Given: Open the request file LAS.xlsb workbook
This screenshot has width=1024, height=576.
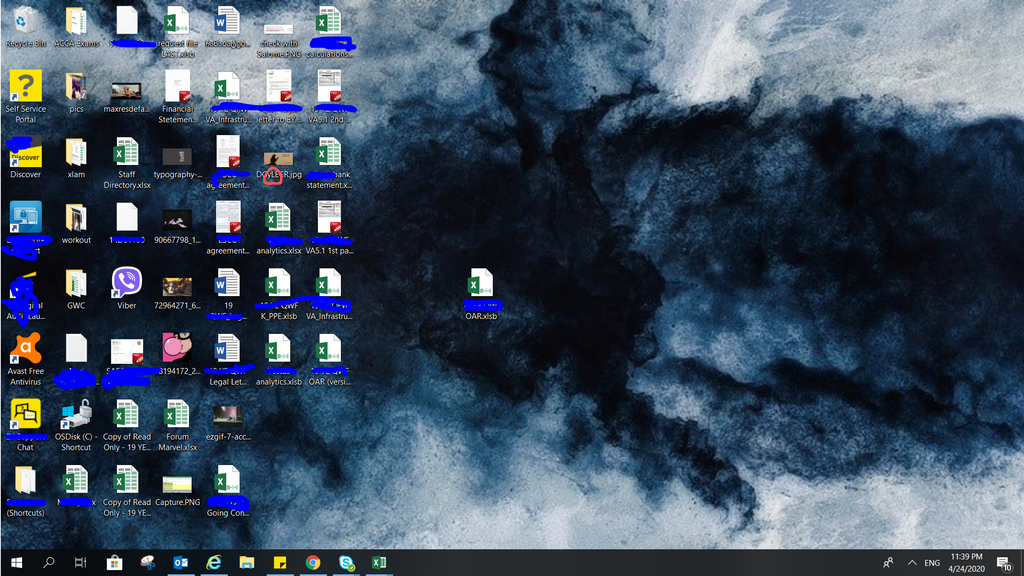Looking at the screenshot, I should 177,32.
